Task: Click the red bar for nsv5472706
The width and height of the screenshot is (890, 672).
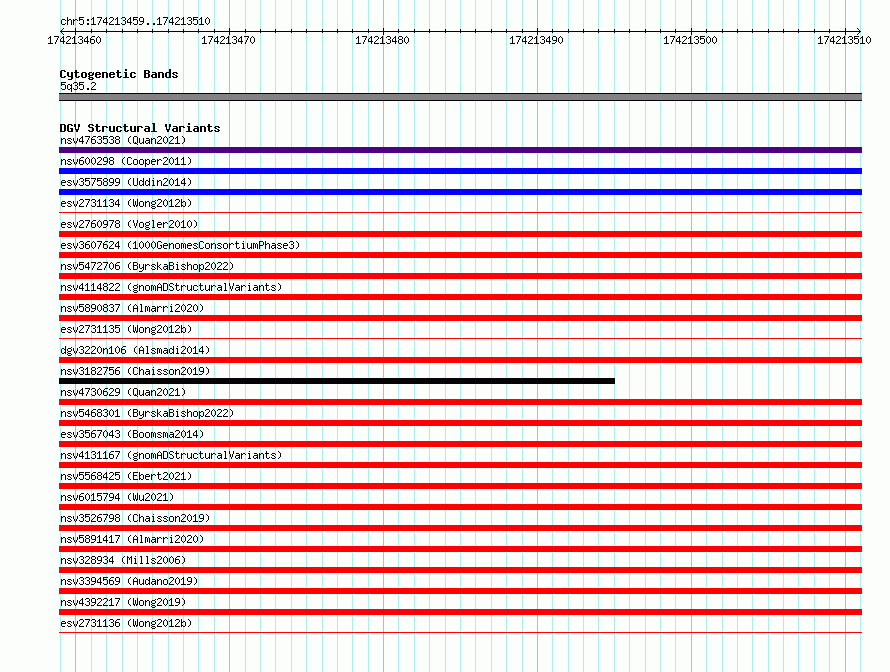Action: pos(460,276)
